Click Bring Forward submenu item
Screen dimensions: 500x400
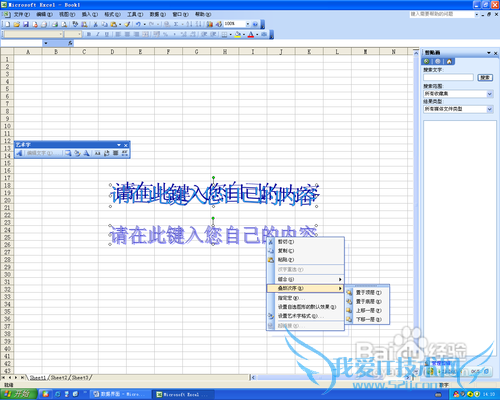(x=367, y=310)
